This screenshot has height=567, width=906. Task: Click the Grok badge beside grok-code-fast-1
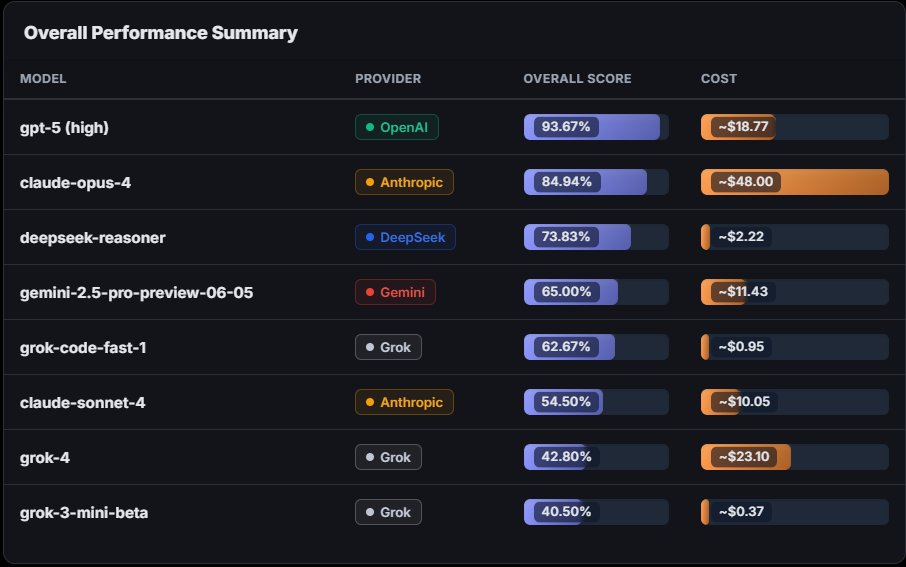388,347
